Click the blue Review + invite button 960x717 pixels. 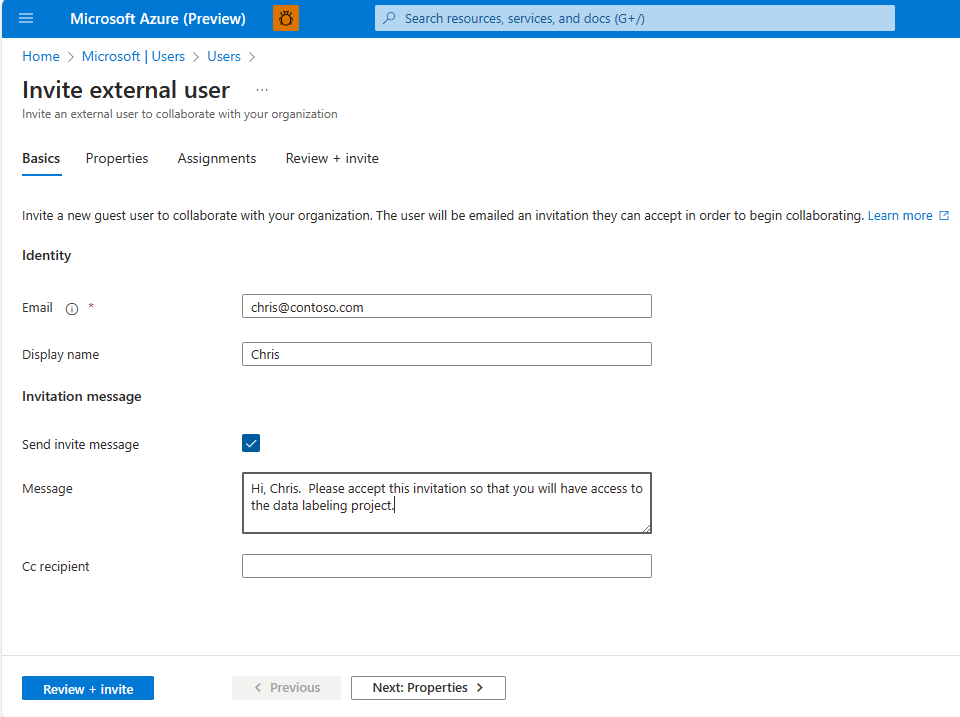[88, 688]
